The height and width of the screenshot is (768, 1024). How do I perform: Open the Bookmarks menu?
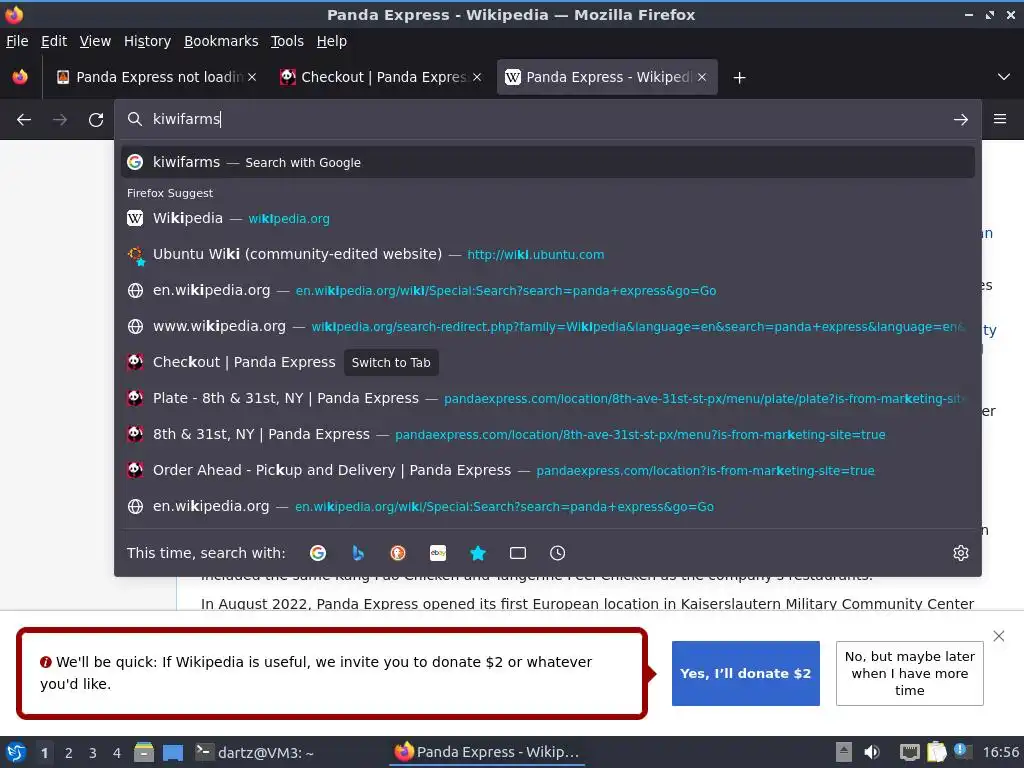(221, 41)
